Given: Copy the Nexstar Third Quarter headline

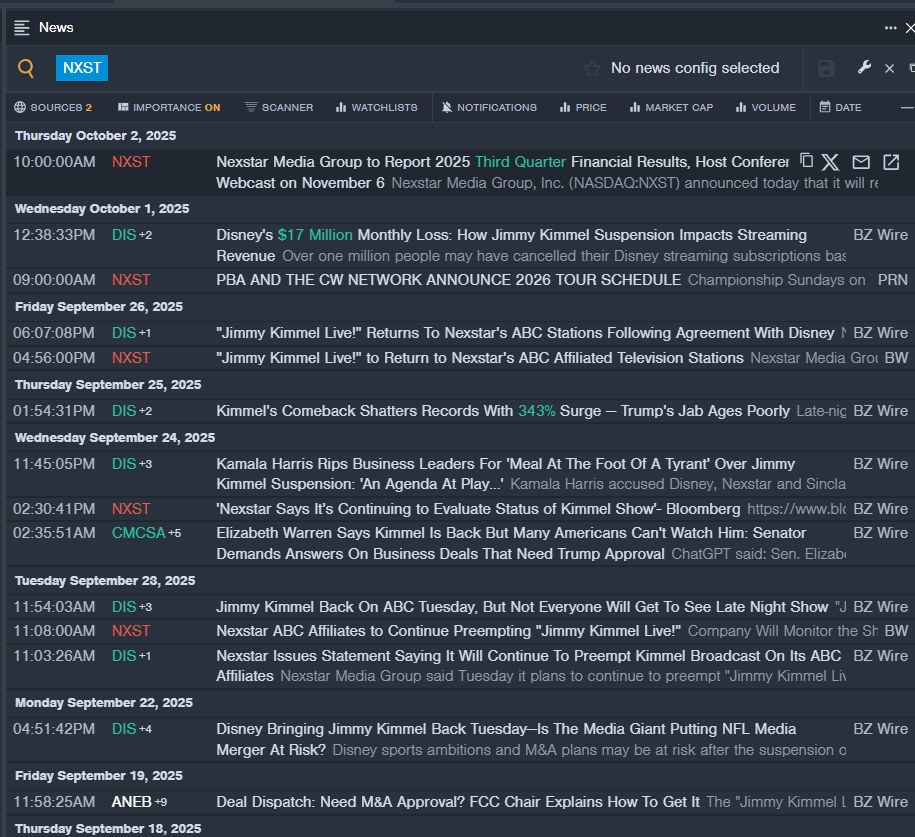Looking at the screenshot, I should coord(806,161).
